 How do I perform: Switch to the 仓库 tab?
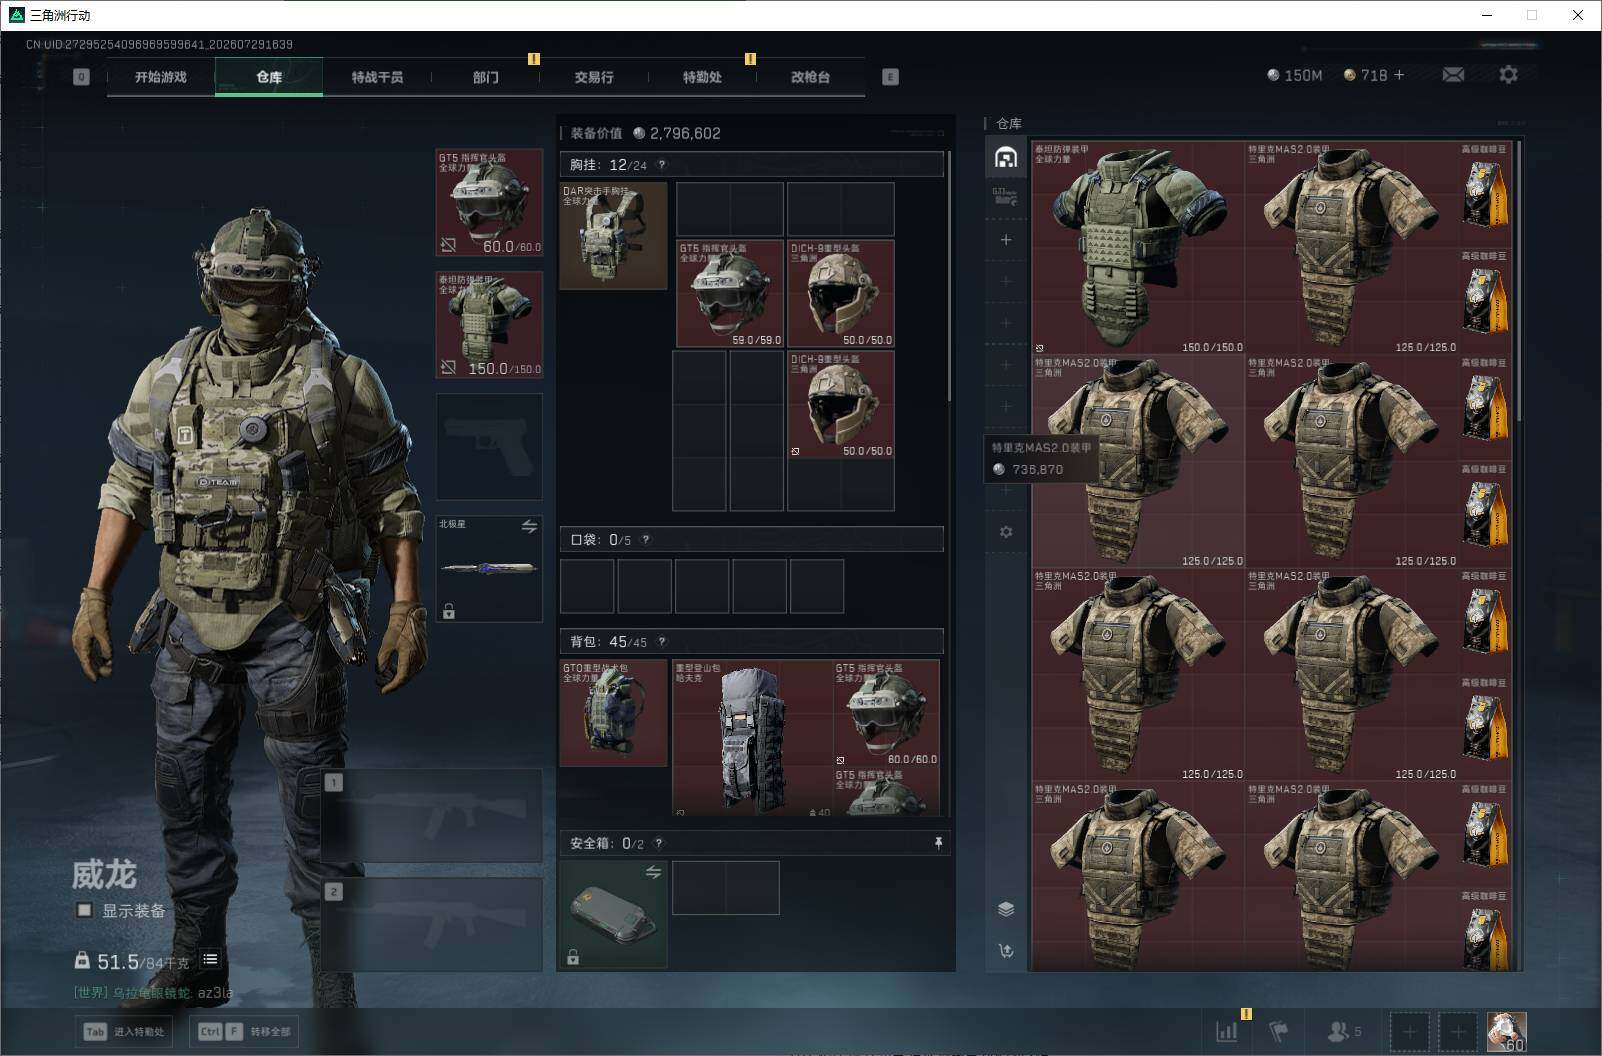click(269, 77)
